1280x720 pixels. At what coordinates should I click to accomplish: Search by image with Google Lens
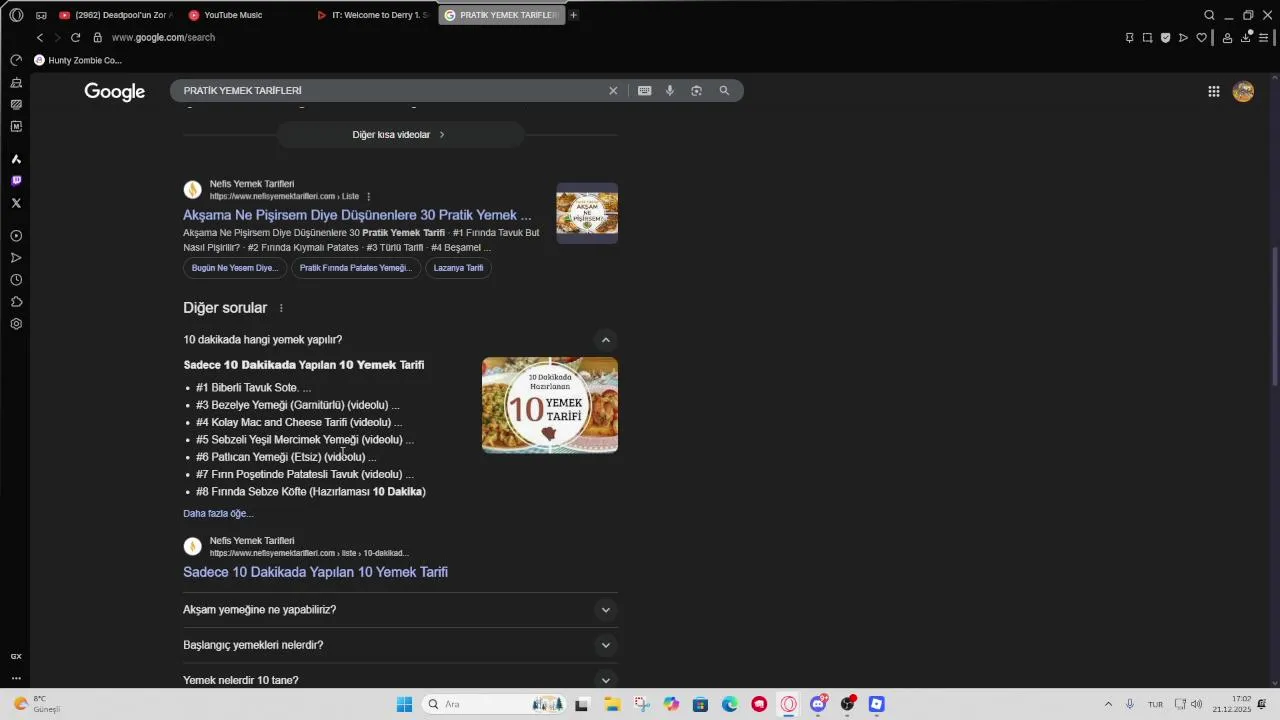point(696,91)
